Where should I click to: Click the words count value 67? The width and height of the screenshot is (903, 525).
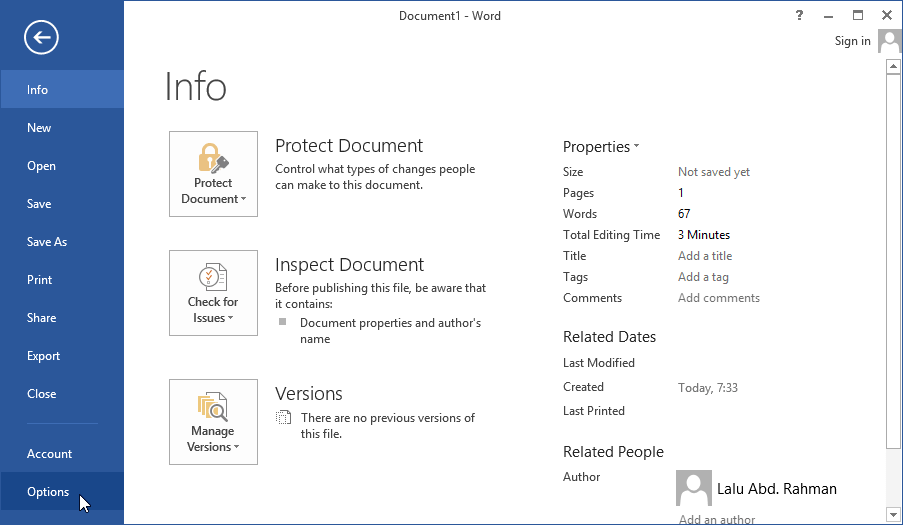coord(684,214)
